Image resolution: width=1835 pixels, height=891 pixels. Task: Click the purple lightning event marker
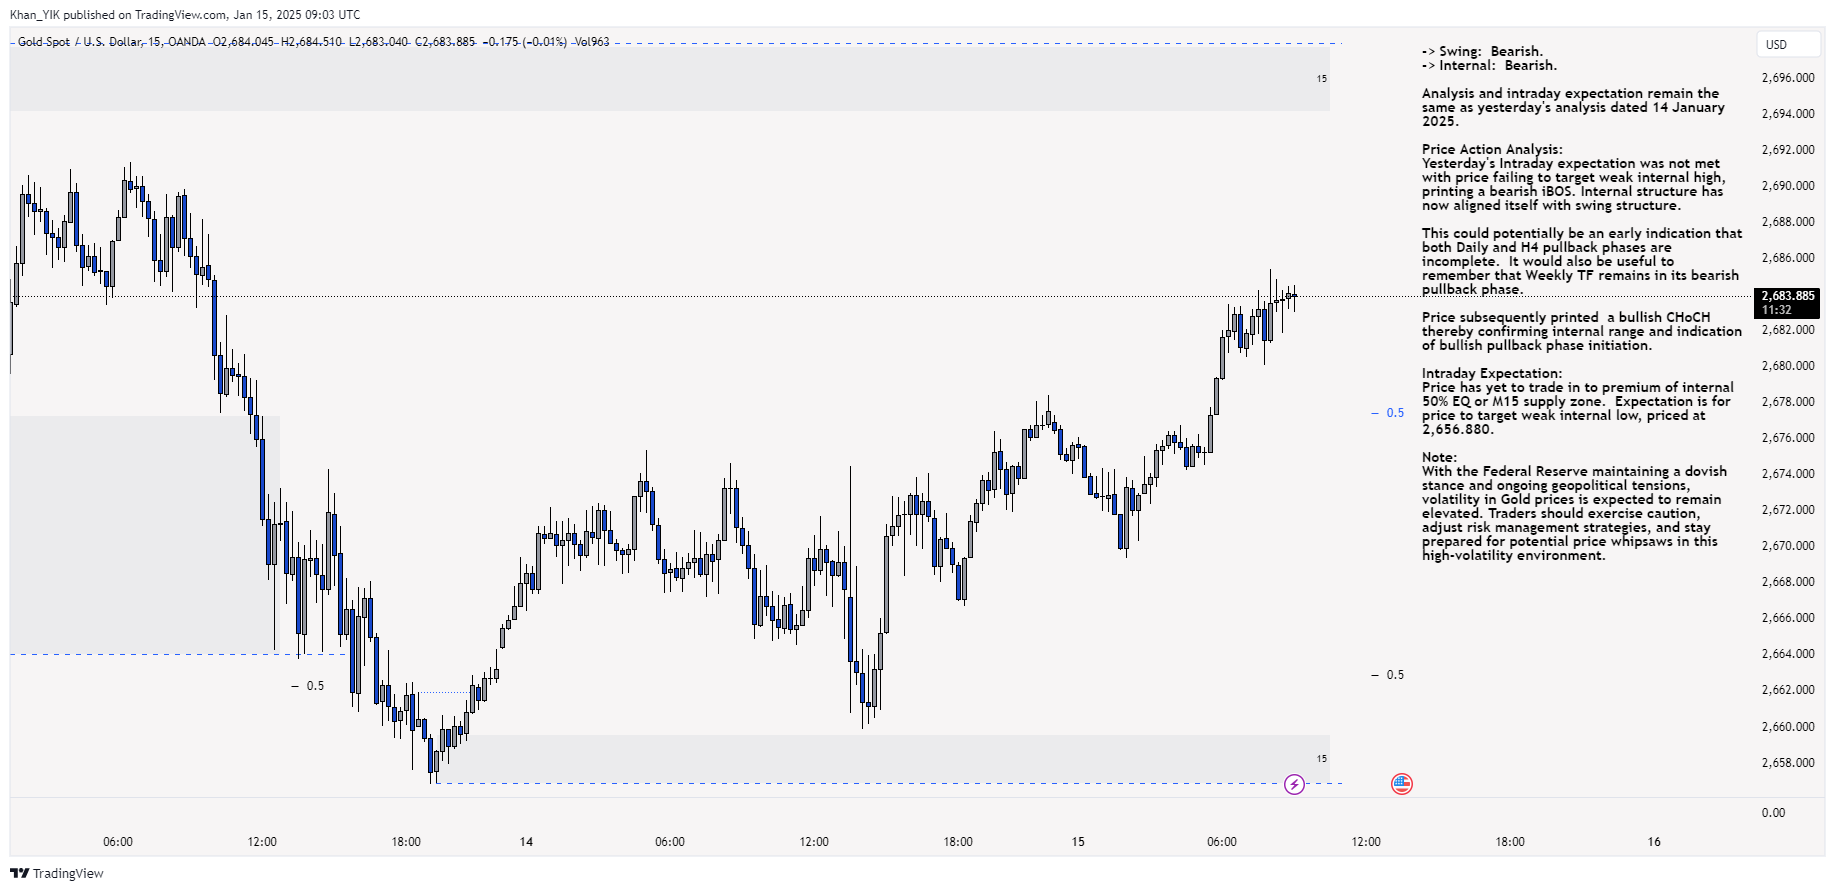(x=1294, y=784)
